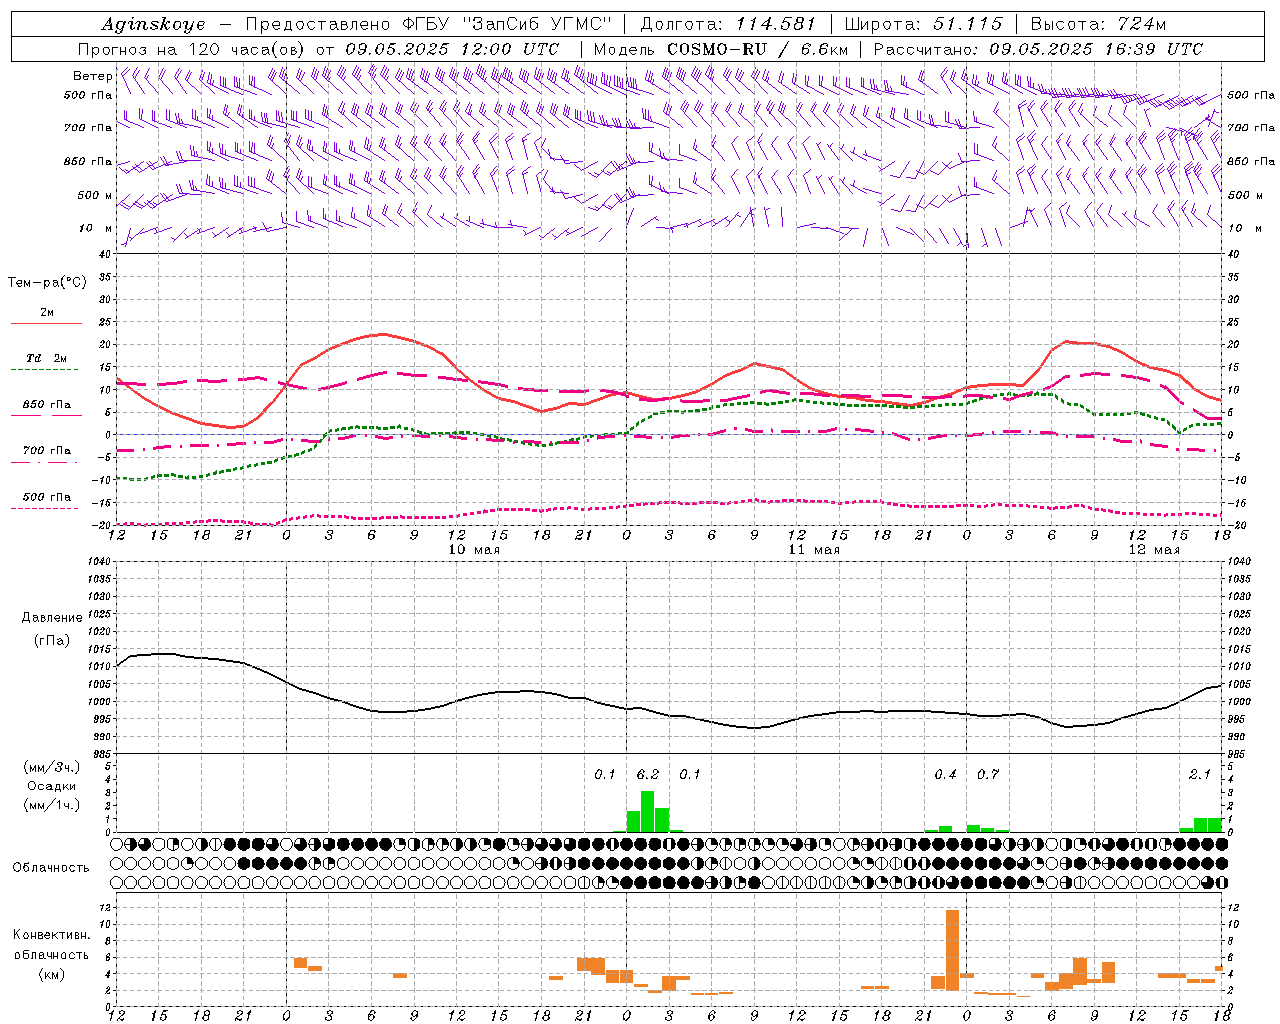1280x1024 pixels.
Task: Click the '10 мая' date label
Action: tap(474, 550)
